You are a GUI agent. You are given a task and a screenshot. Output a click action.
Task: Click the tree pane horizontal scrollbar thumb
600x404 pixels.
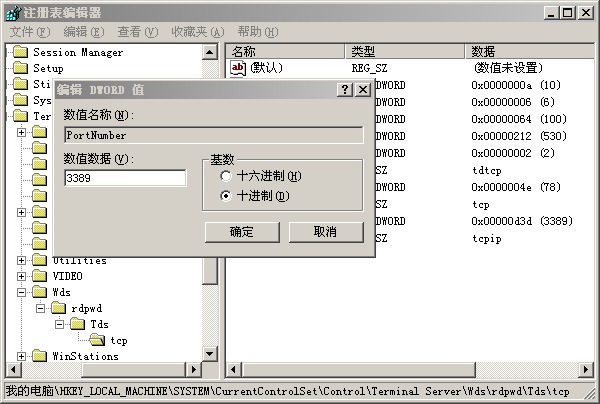[x=134, y=370]
